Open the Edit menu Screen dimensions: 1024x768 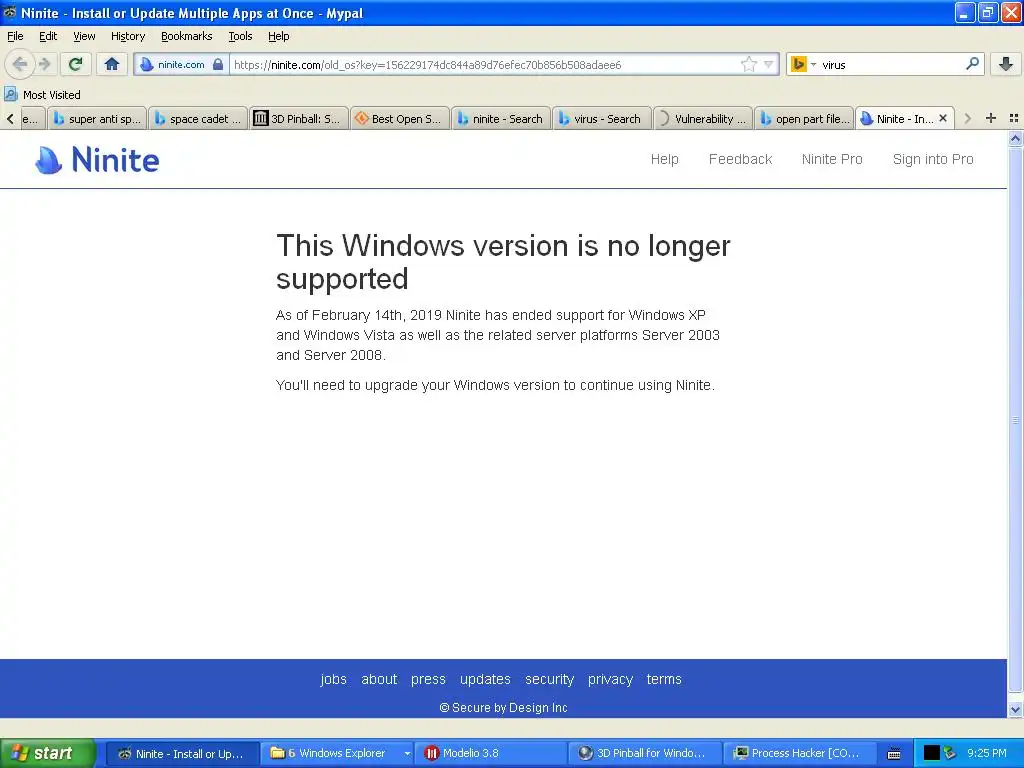[48, 36]
